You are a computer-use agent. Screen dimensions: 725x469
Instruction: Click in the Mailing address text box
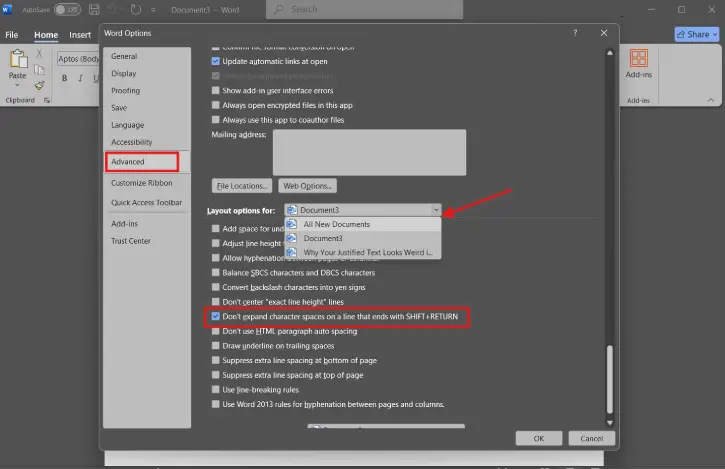pos(369,152)
